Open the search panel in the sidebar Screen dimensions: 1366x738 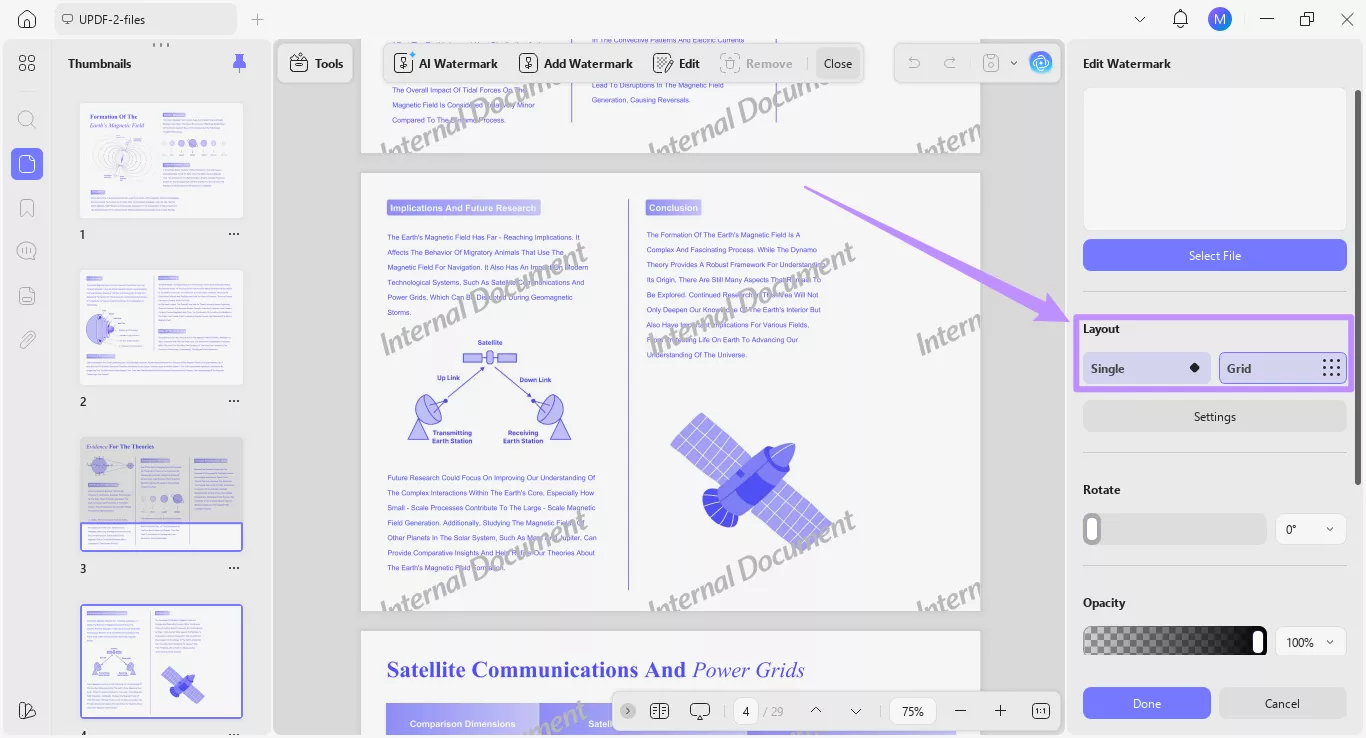coord(27,119)
